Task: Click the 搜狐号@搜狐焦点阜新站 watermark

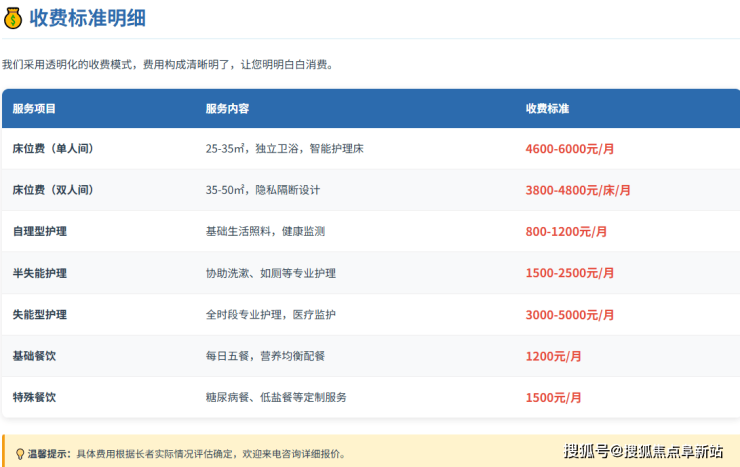Action: point(643,451)
